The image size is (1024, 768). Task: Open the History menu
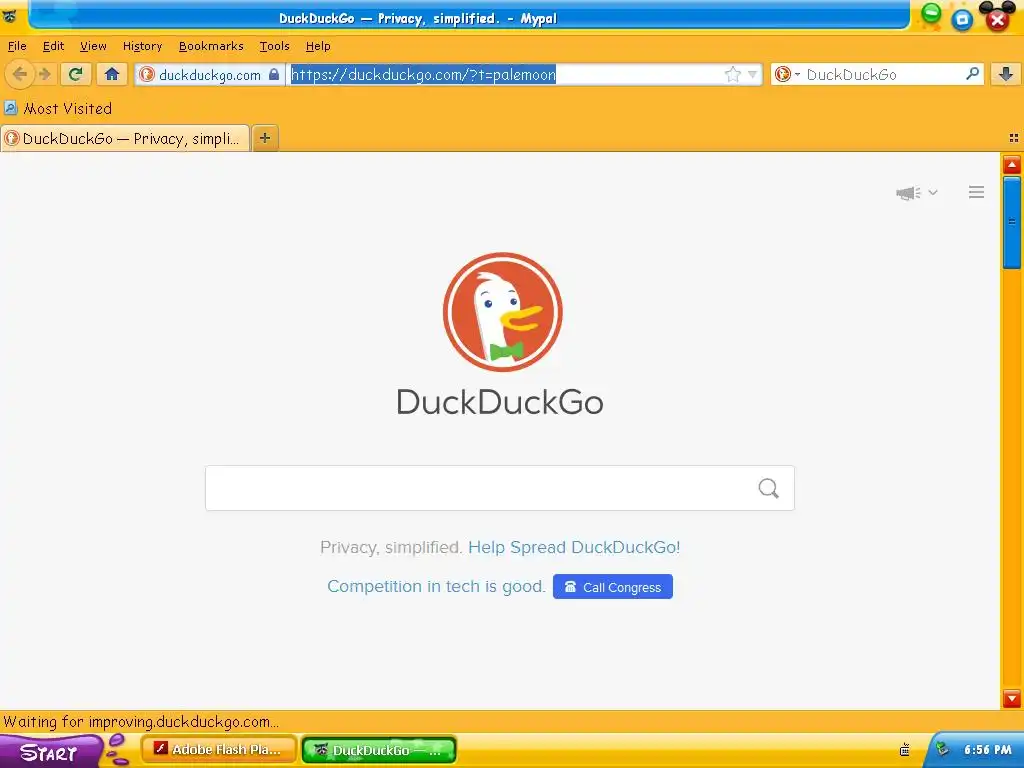[x=142, y=46]
